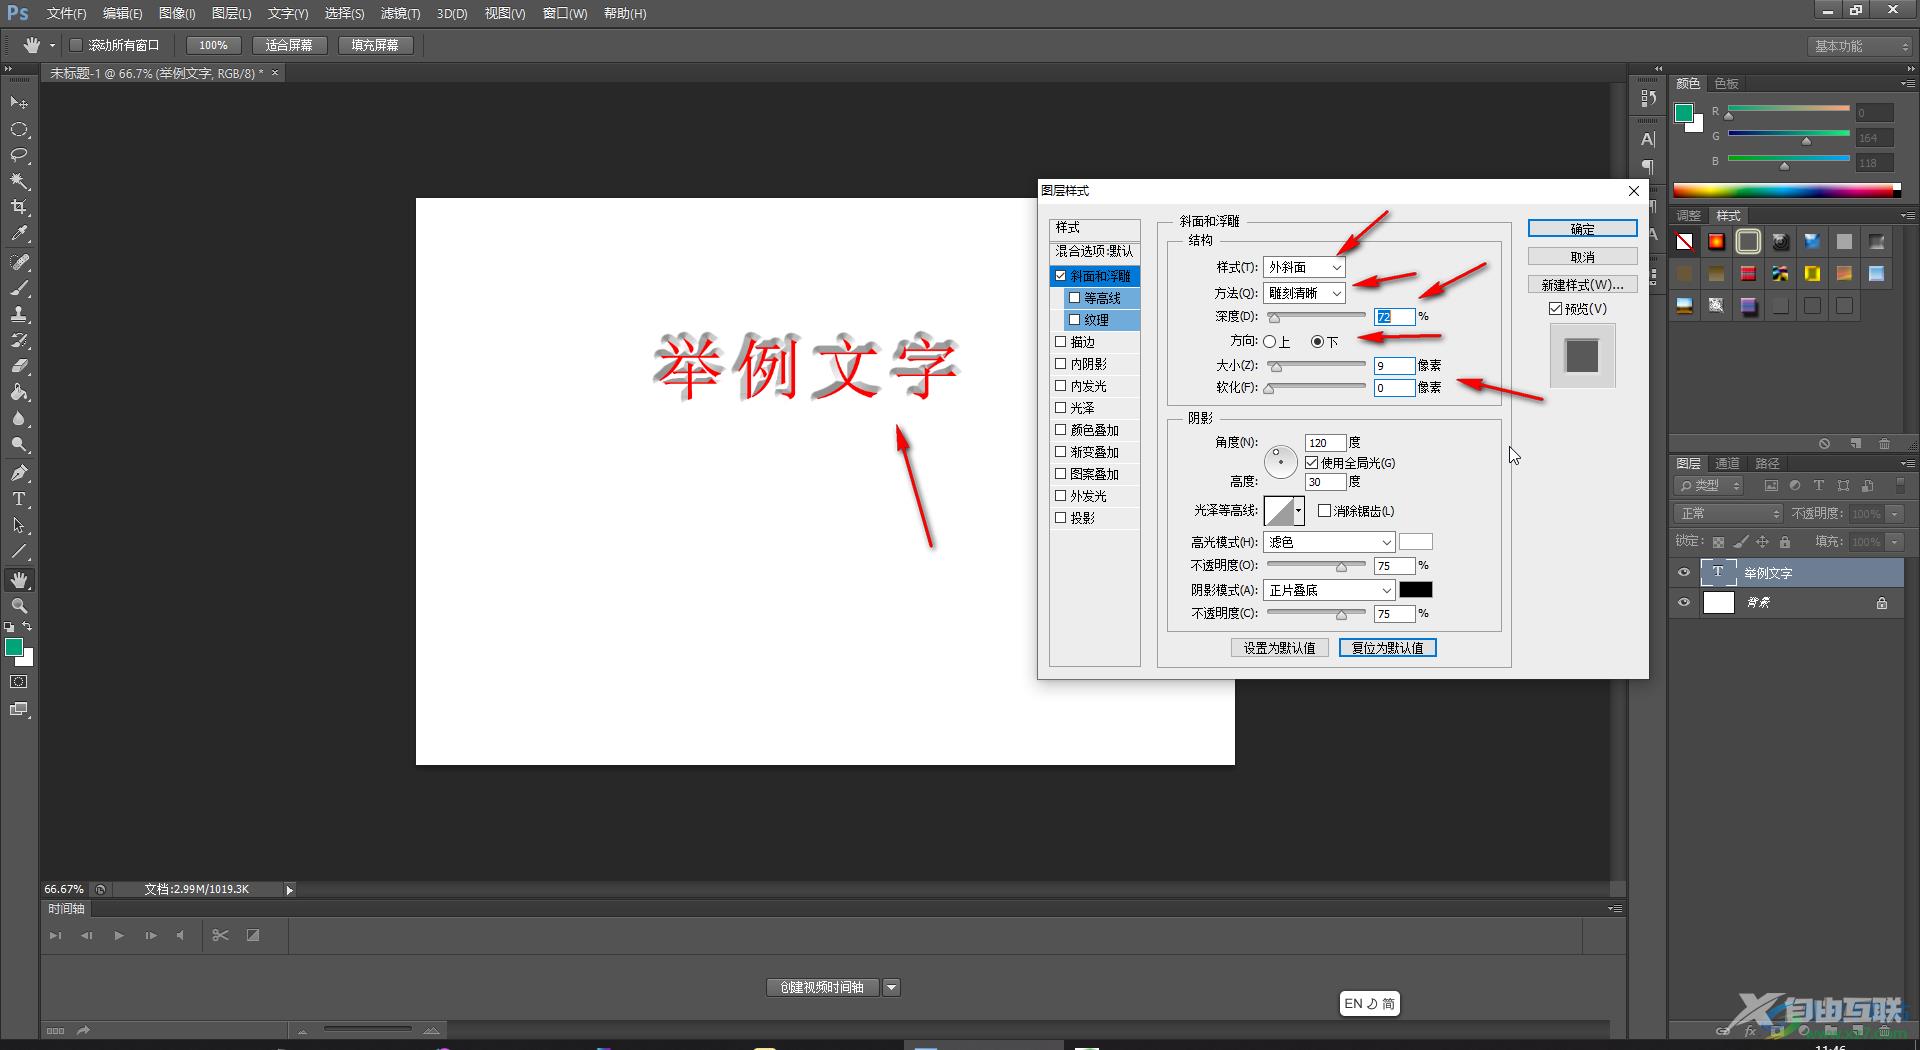Select the Elliptical Marquee tool
The height and width of the screenshot is (1050, 1920).
19,130
